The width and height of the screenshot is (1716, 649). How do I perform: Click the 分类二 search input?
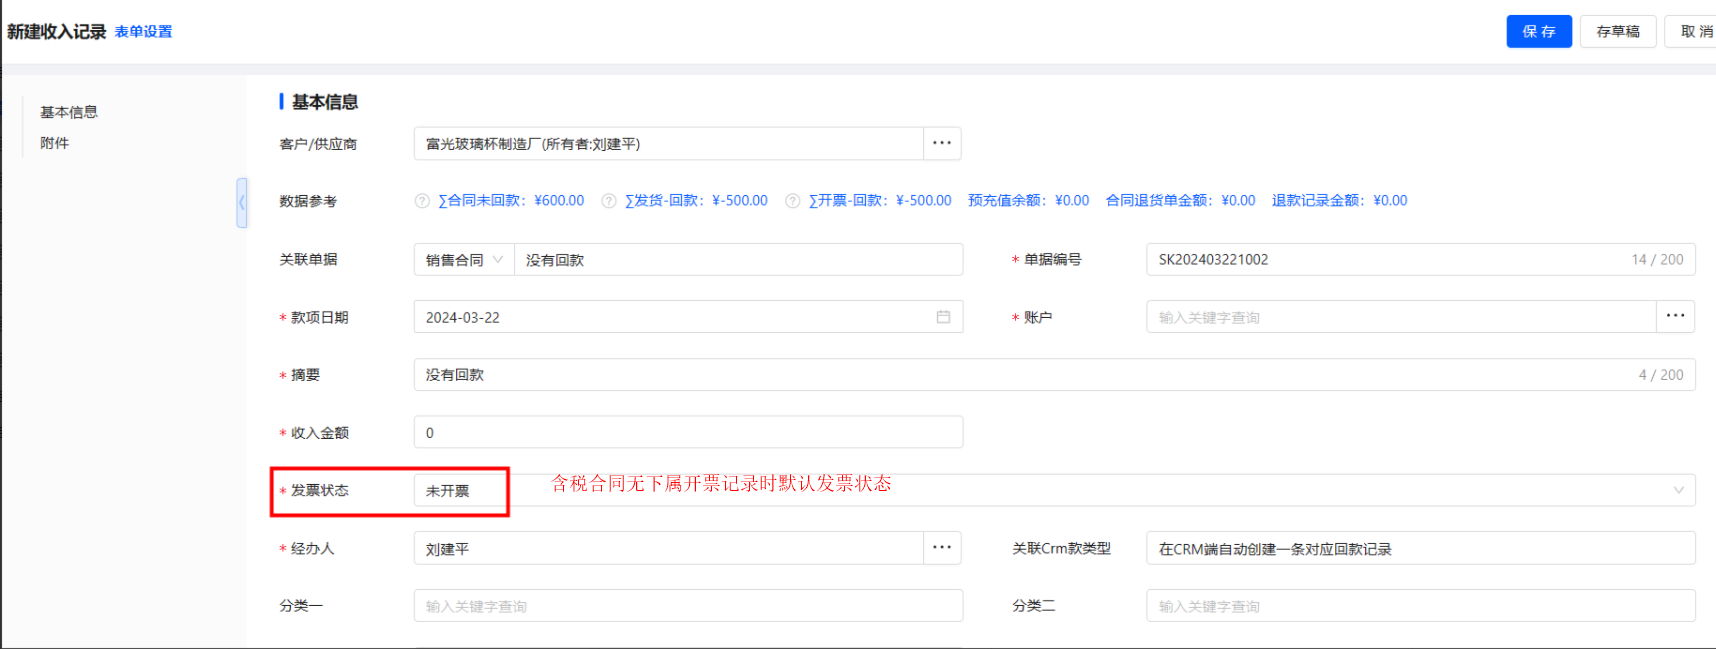tap(1420, 606)
